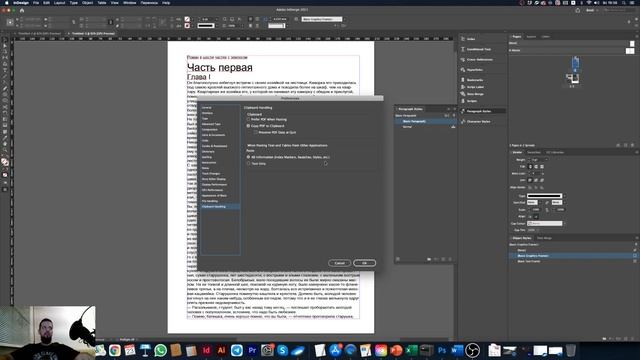Select the page 1 thumbnail in Pages panel
The image size is (640, 360).
pos(576,63)
